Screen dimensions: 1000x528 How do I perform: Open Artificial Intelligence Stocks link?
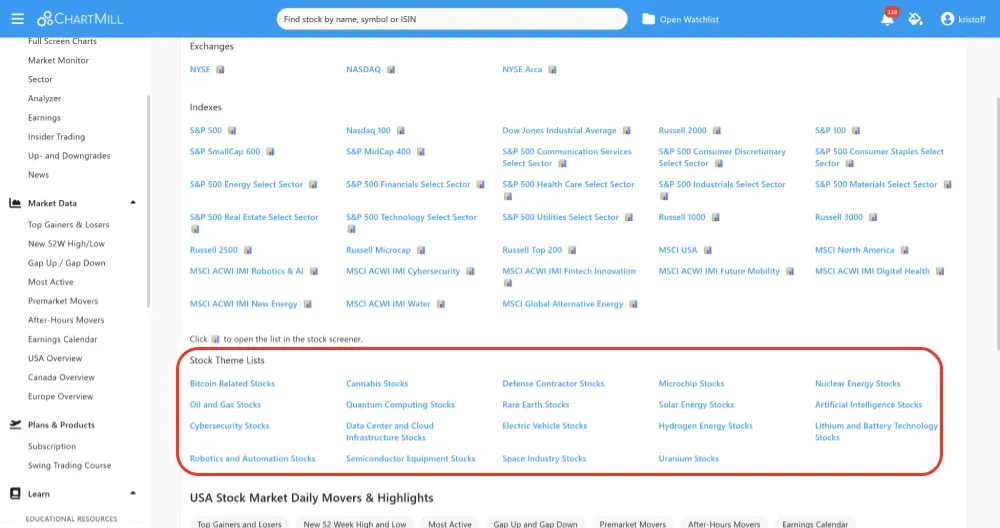pos(868,405)
